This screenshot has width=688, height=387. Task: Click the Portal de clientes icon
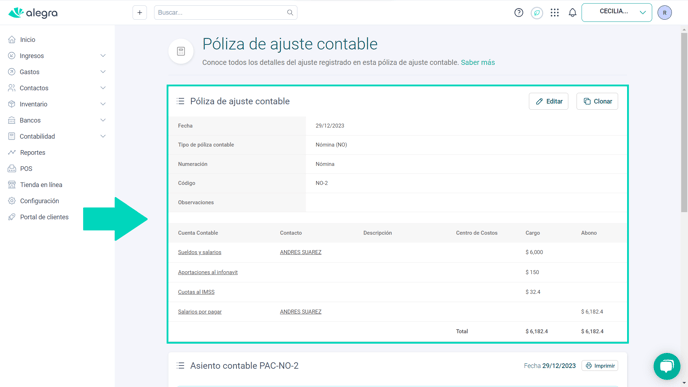12,217
